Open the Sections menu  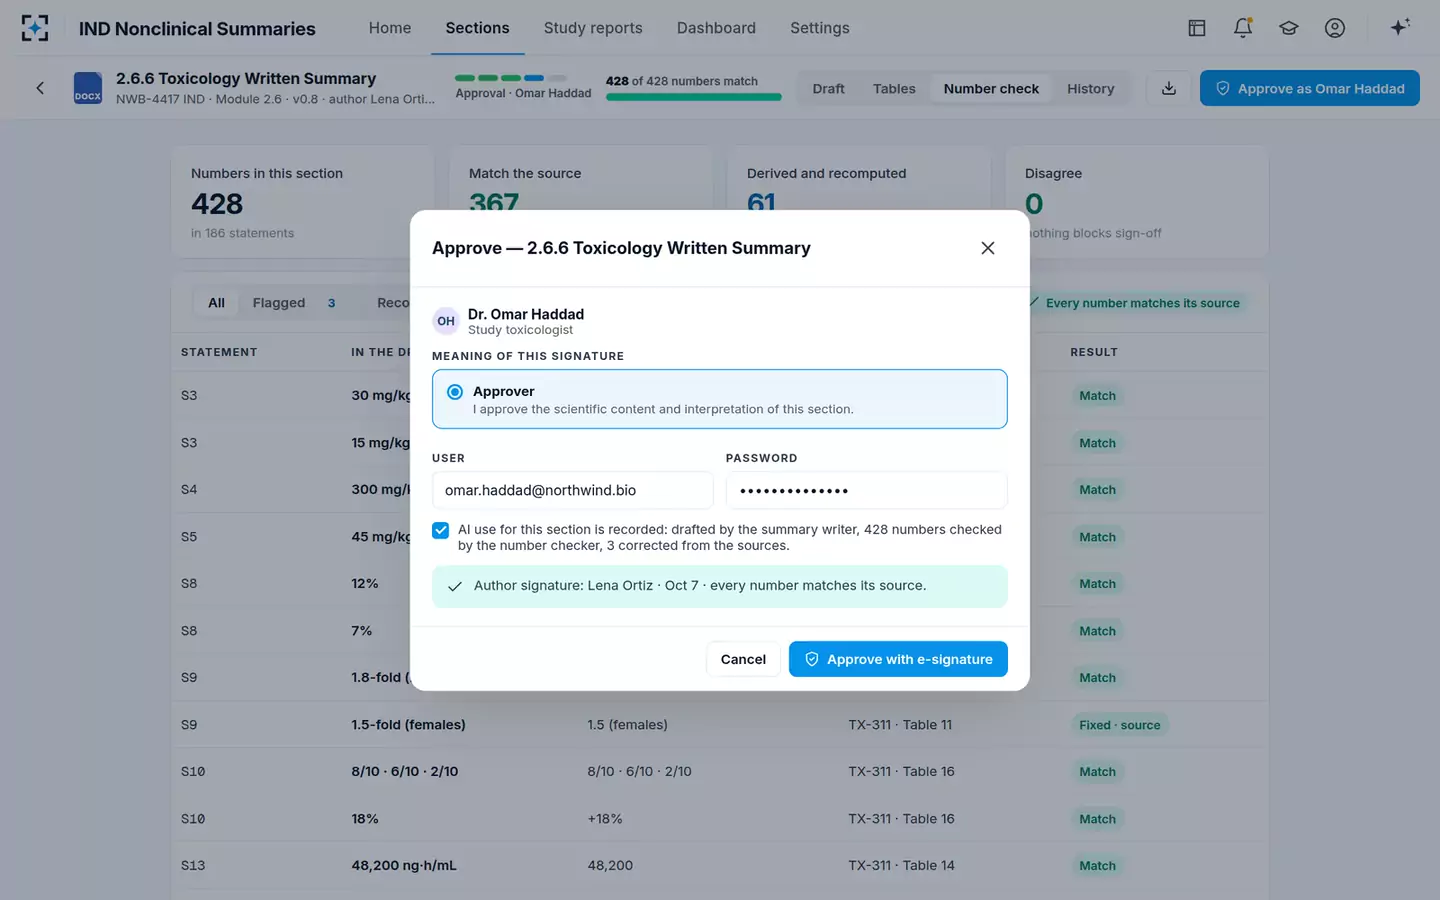[x=477, y=28]
